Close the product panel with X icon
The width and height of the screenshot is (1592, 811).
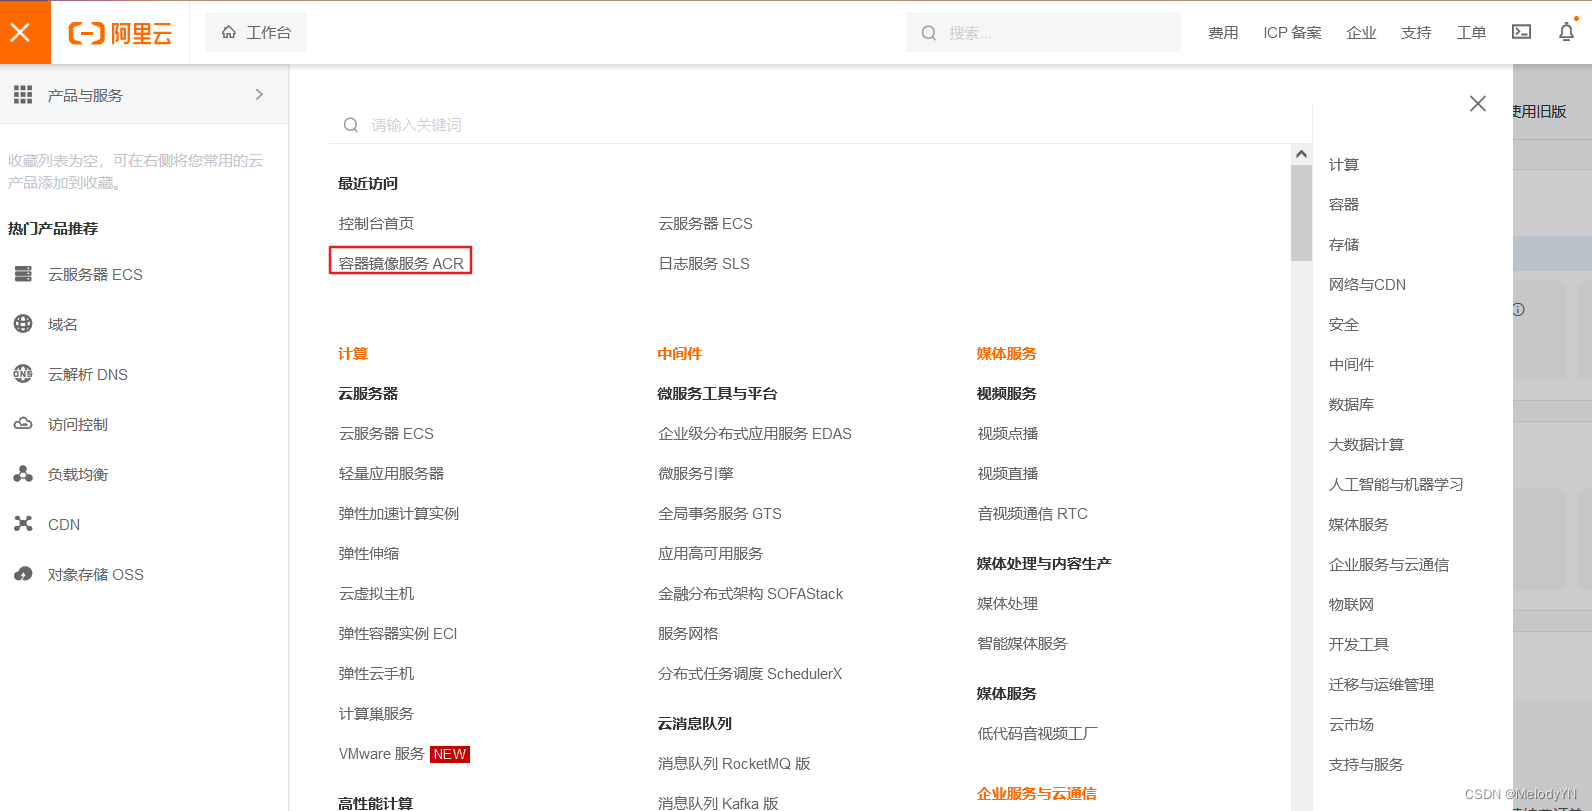[x=1478, y=103]
